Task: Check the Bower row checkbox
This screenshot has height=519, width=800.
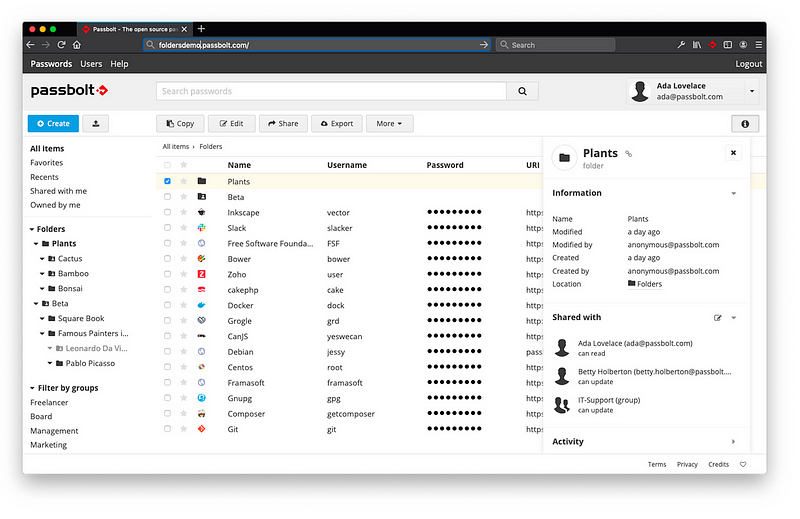Action: click(x=167, y=259)
